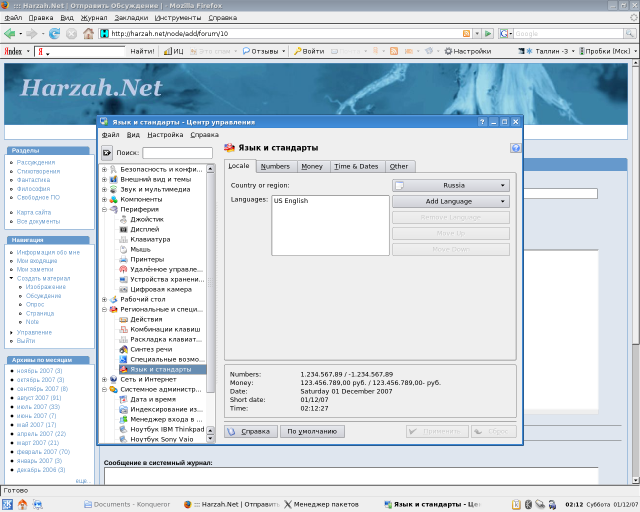Click the home folder icon in the taskbar
The width and height of the screenshot is (640, 512).
pos(22,504)
